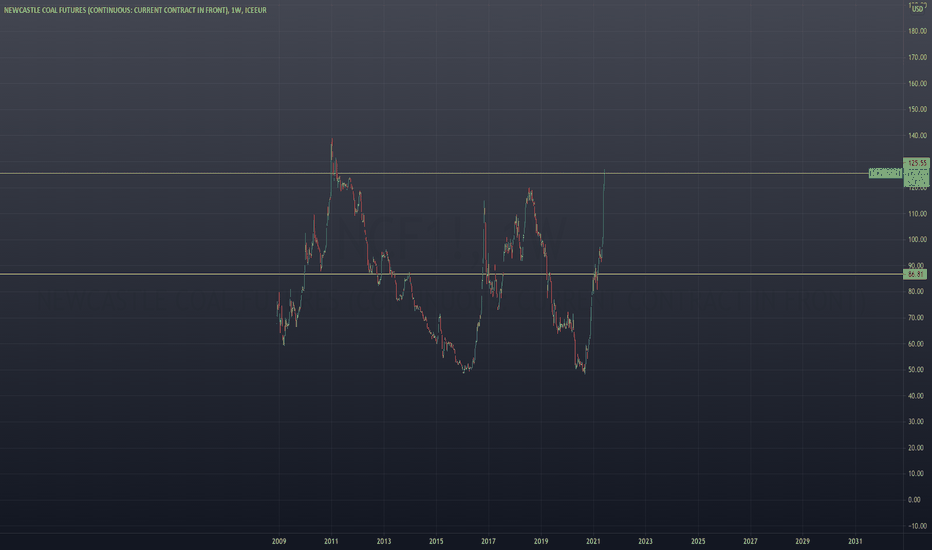932x550 pixels.
Task: Click the 2031 label on time axis
Action: tap(855, 541)
